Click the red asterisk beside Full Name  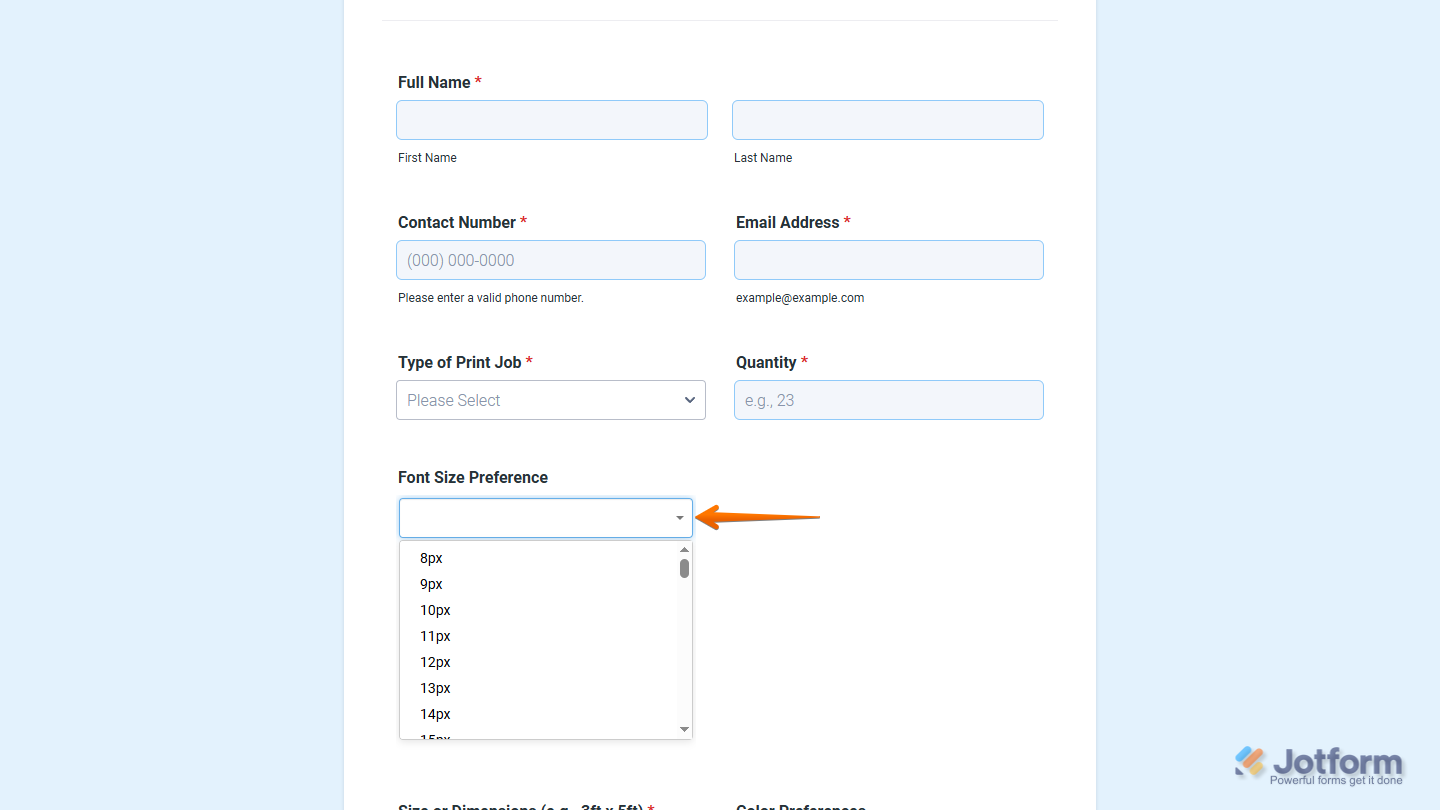(x=477, y=81)
